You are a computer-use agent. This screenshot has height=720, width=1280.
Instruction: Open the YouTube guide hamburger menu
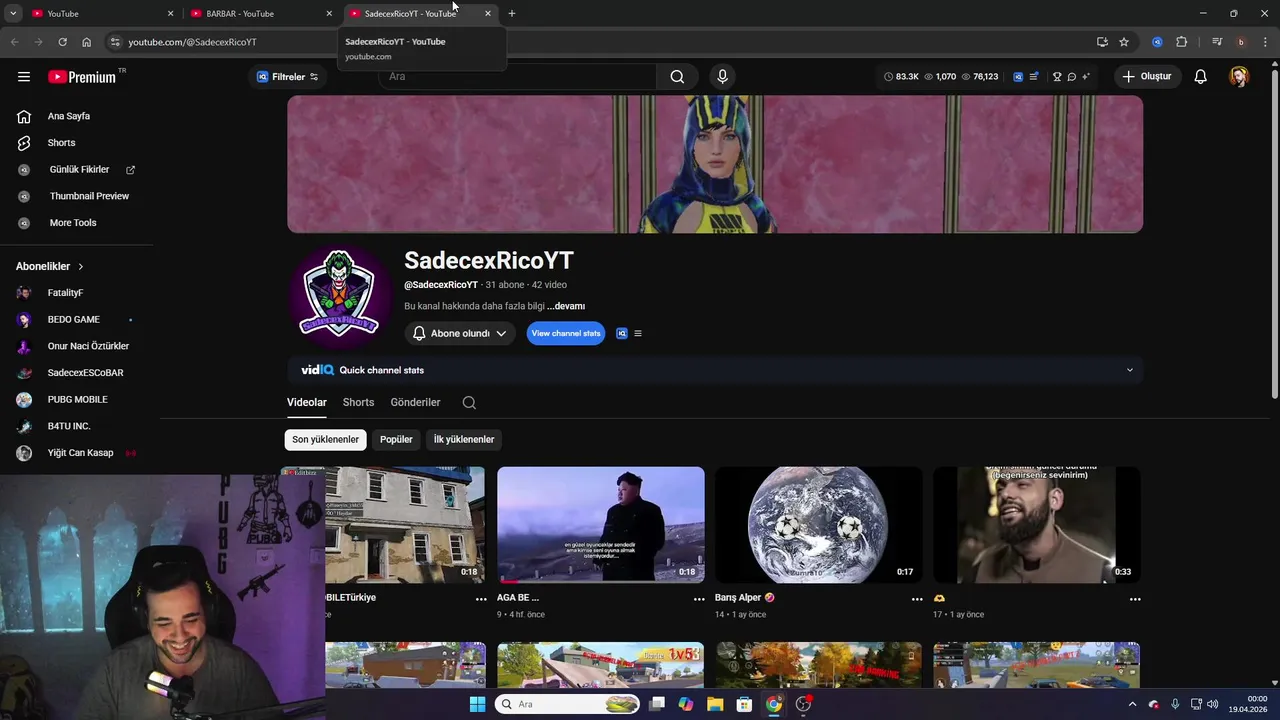pyautogui.click(x=24, y=77)
